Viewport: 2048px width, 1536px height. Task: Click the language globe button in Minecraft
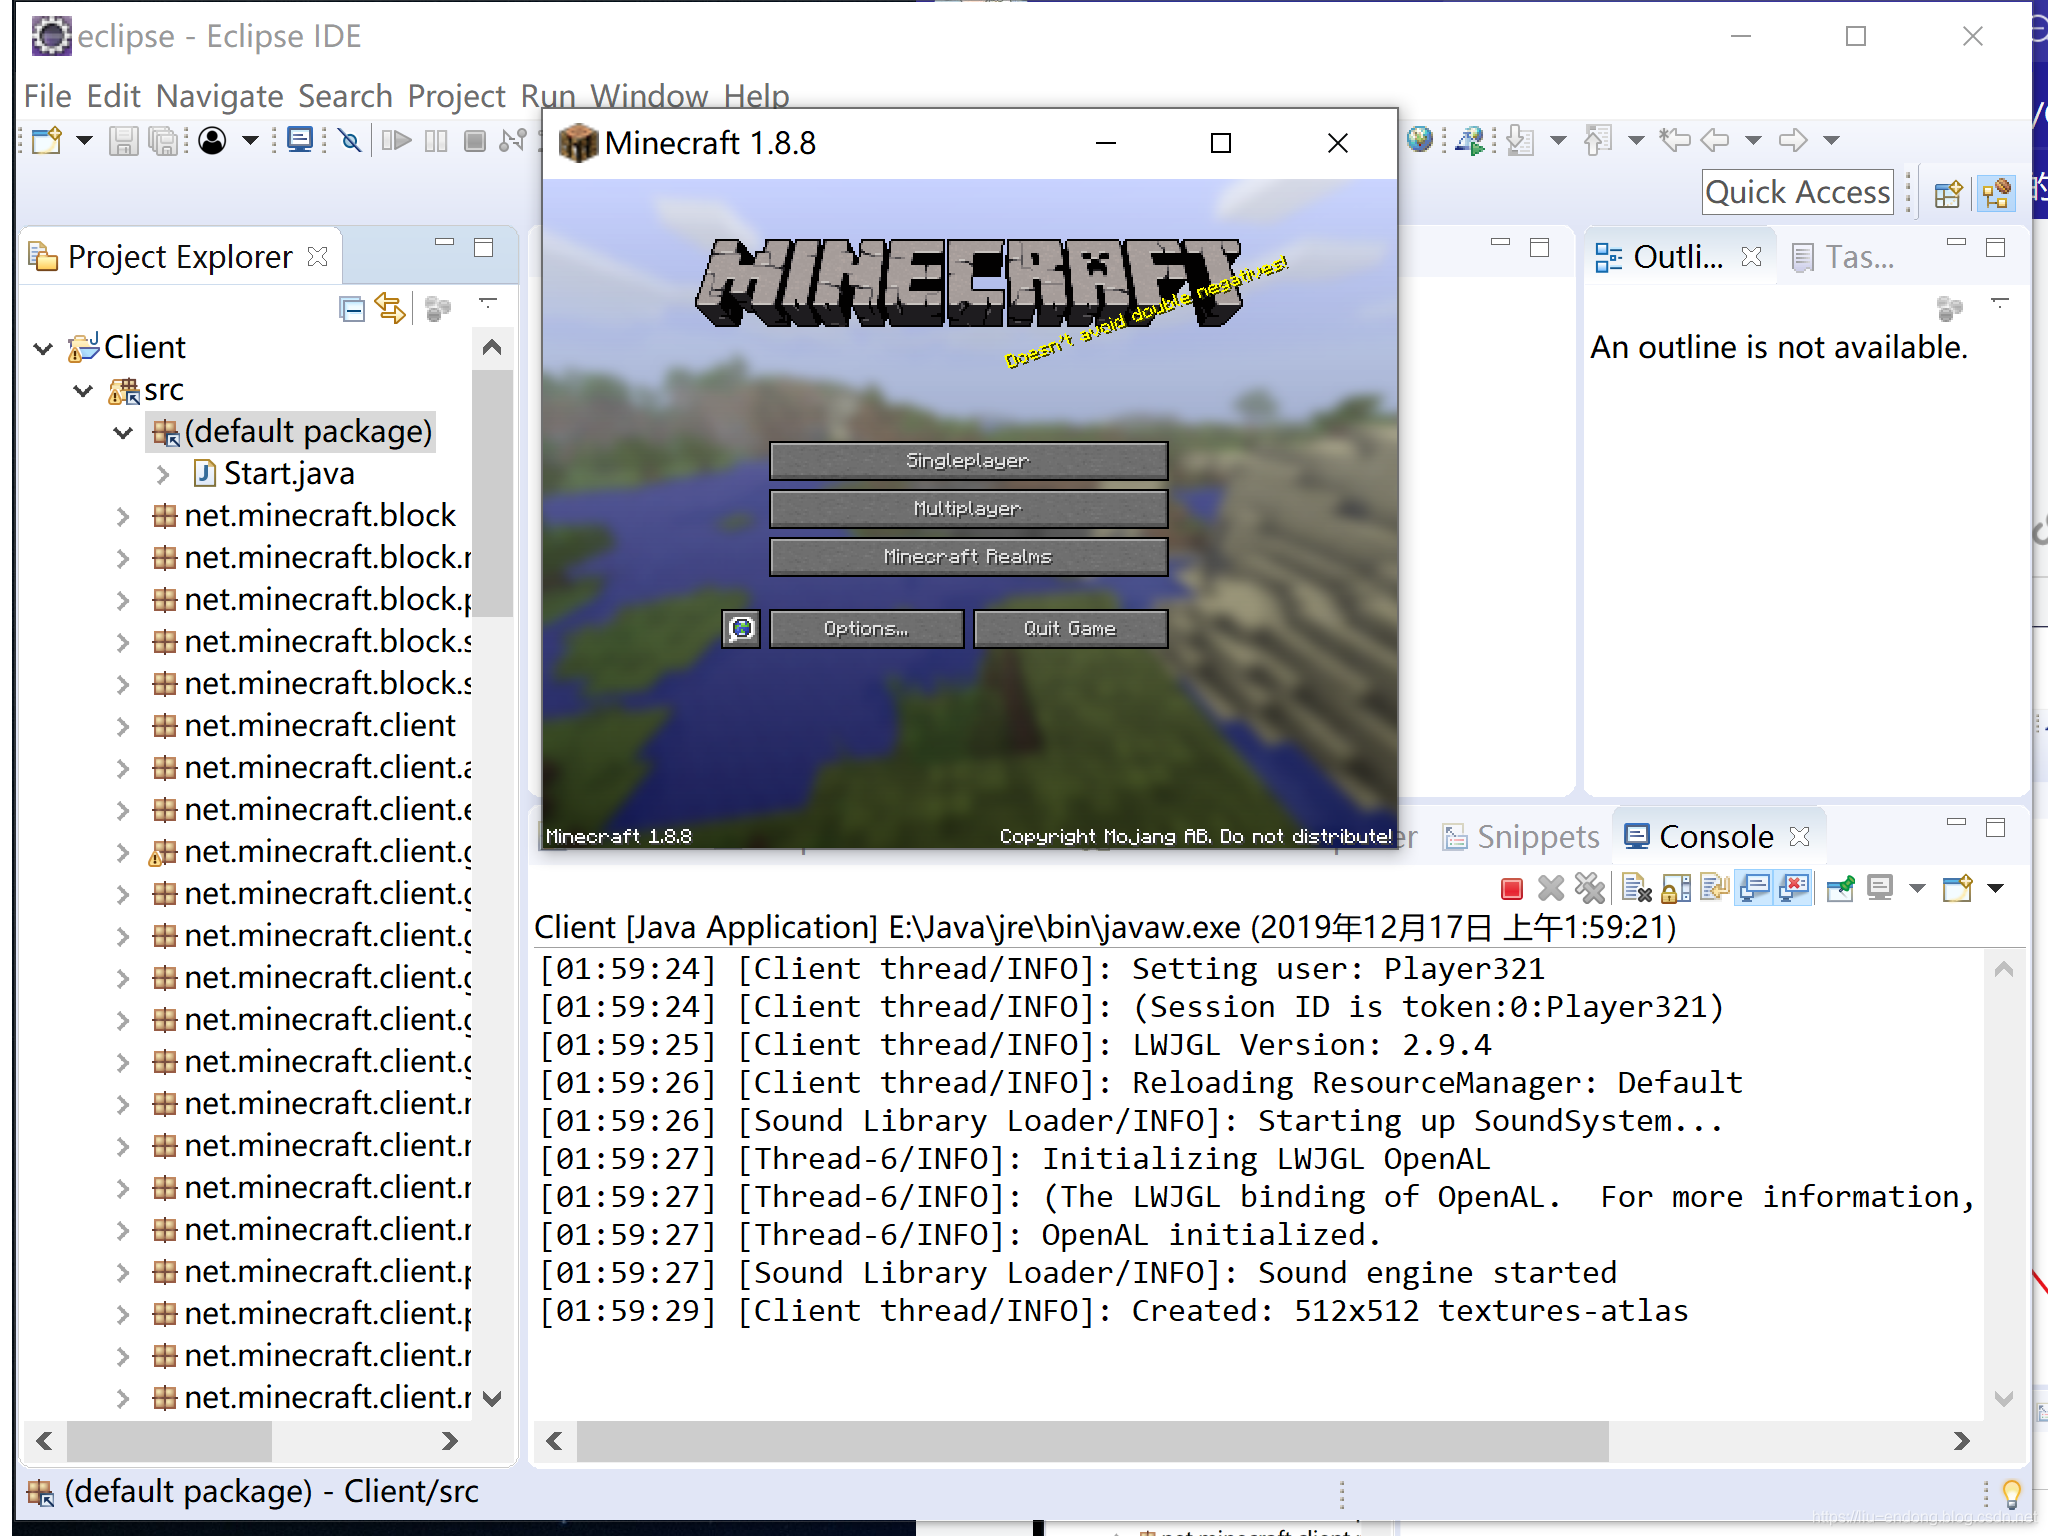click(741, 629)
